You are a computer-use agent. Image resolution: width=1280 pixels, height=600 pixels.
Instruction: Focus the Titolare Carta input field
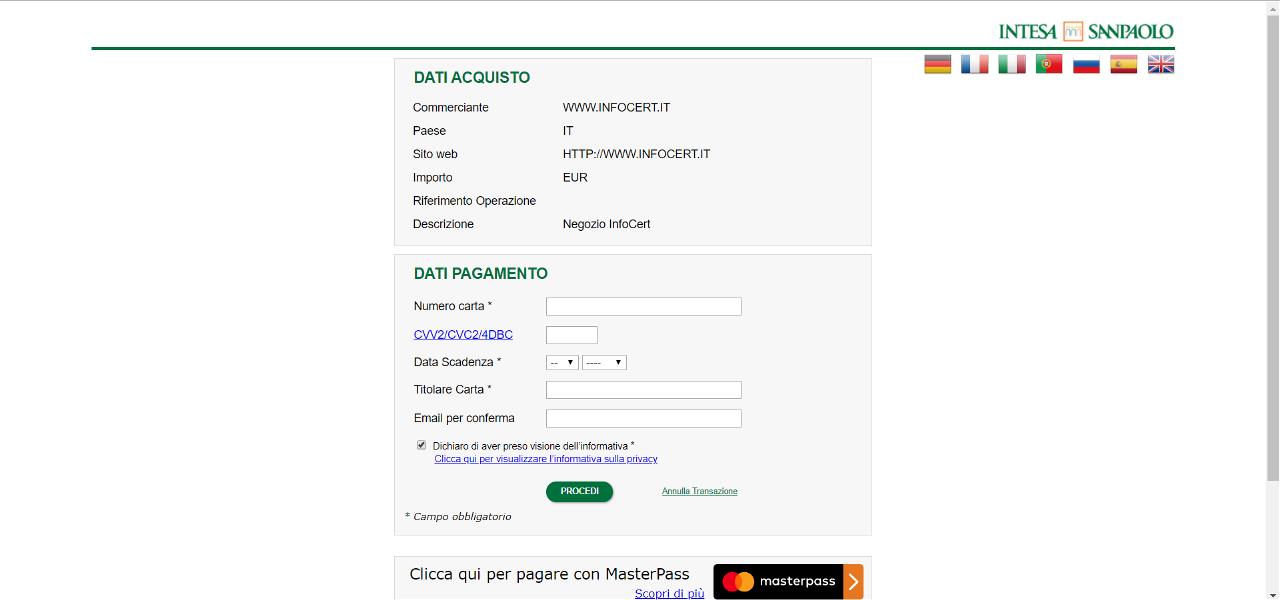pos(644,390)
